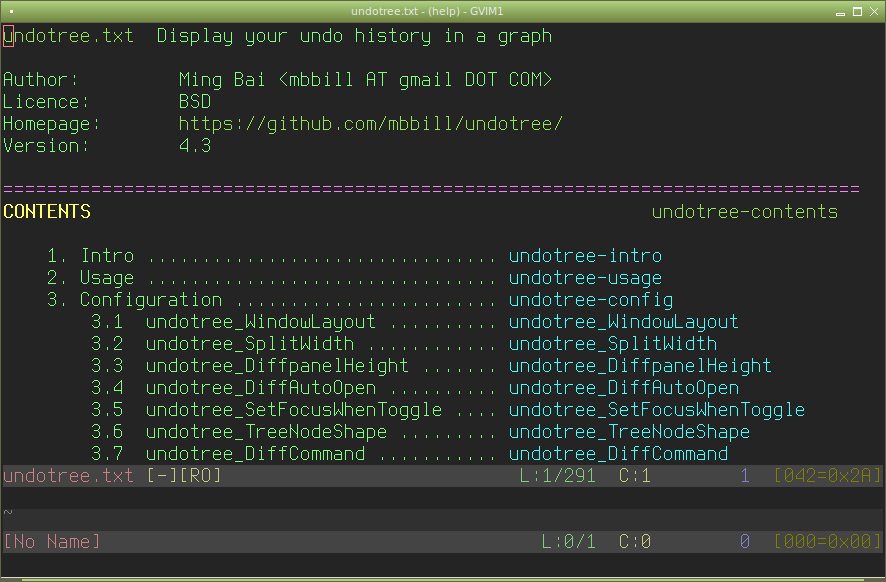Image resolution: width=886 pixels, height=582 pixels.
Task: Open the window menu icon in title bar
Action: pos(11,11)
